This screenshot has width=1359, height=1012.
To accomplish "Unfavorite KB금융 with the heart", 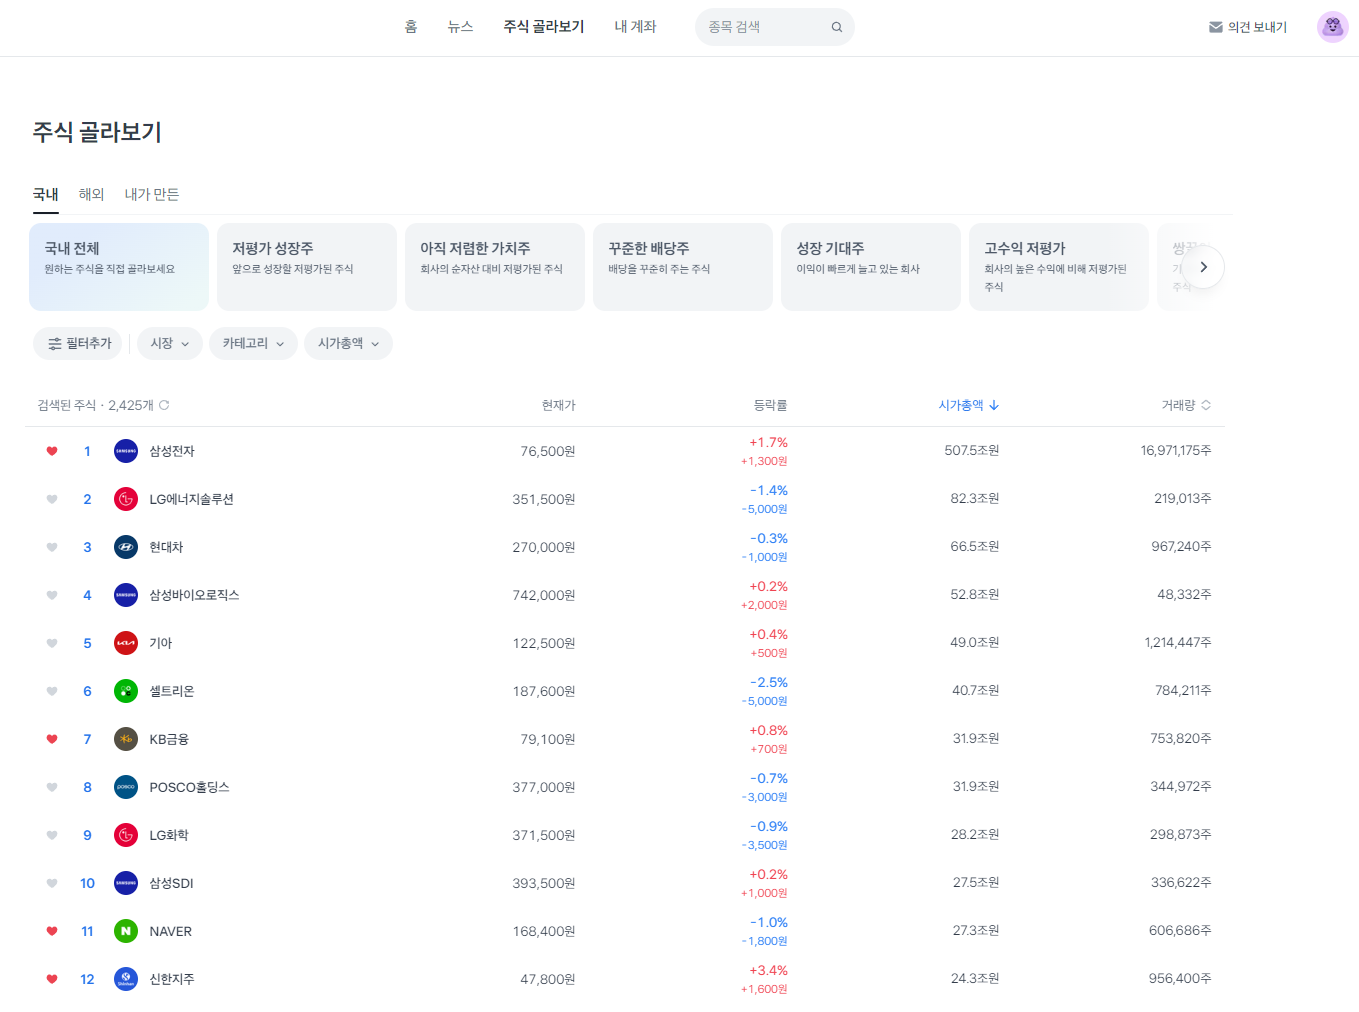I will point(52,739).
